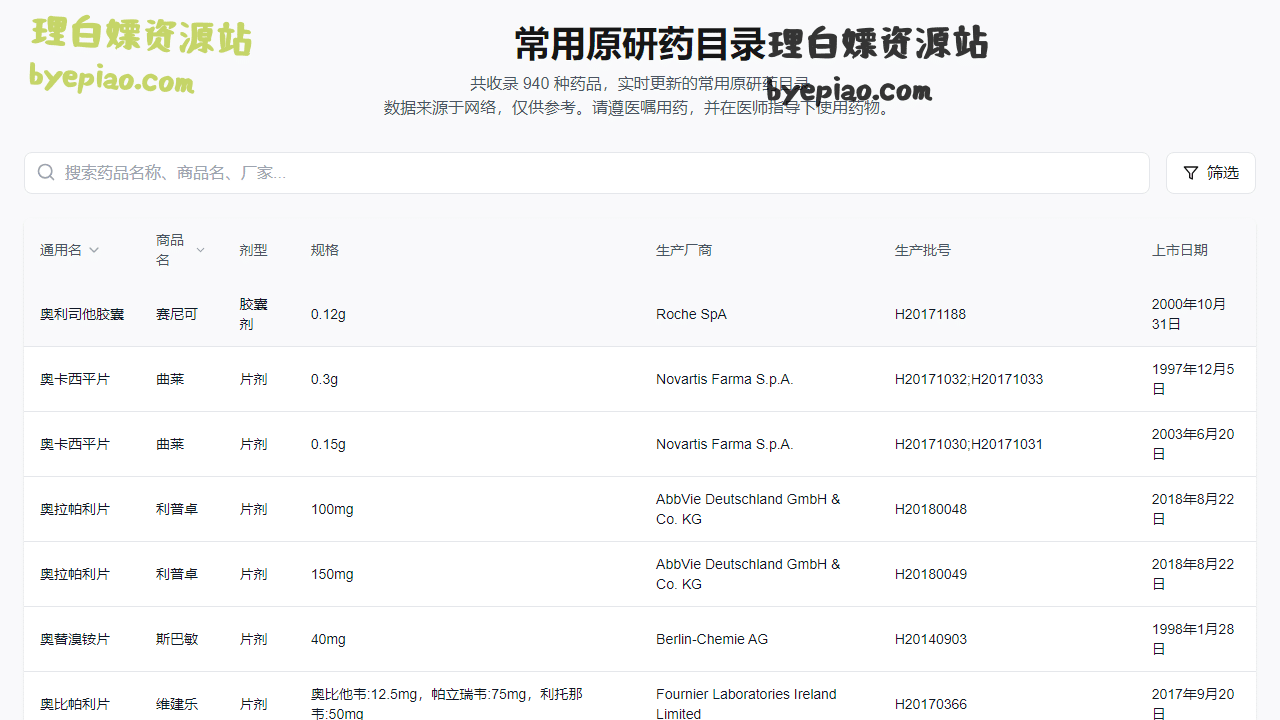Click the search magnifier icon
This screenshot has height=720, width=1280.
(46, 173)
